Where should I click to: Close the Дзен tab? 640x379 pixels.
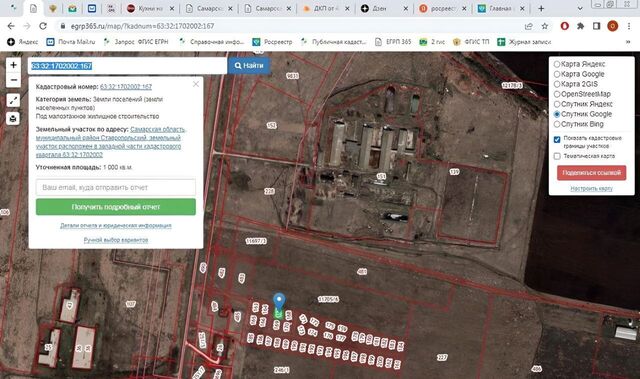(406, 9)
